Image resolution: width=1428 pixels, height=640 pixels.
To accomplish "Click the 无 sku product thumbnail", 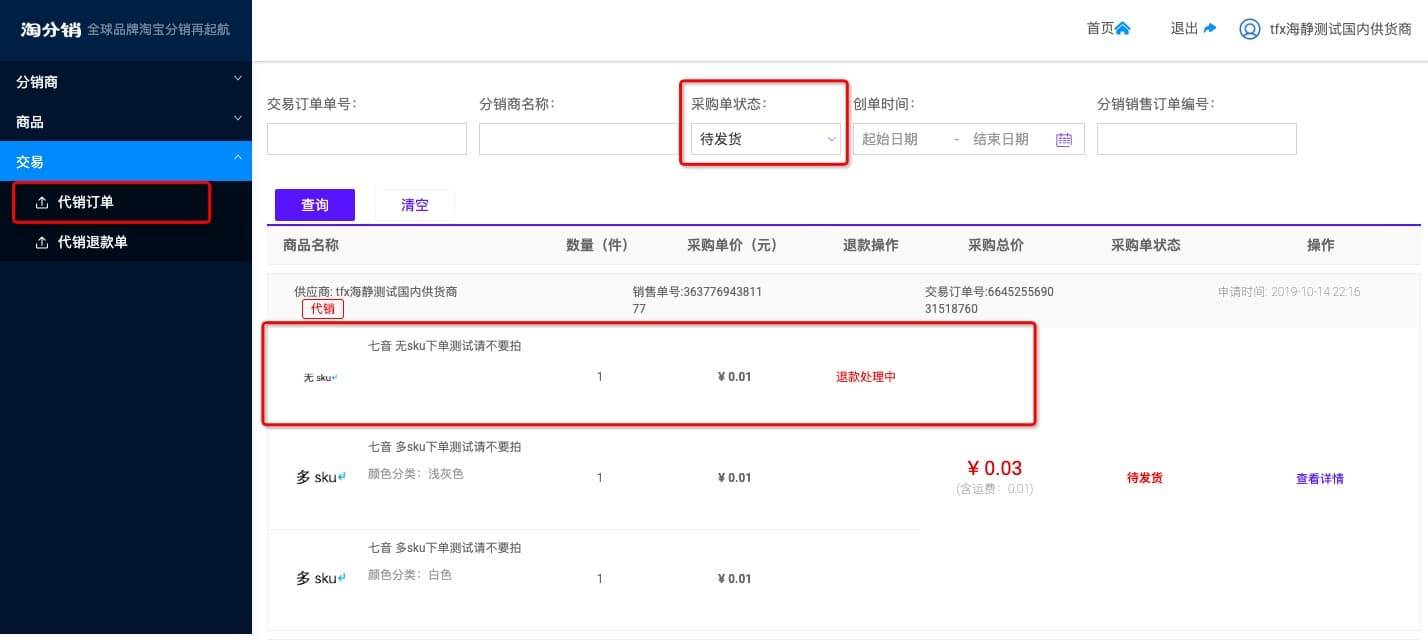I will pyautogui.click(x=321, y=378).
